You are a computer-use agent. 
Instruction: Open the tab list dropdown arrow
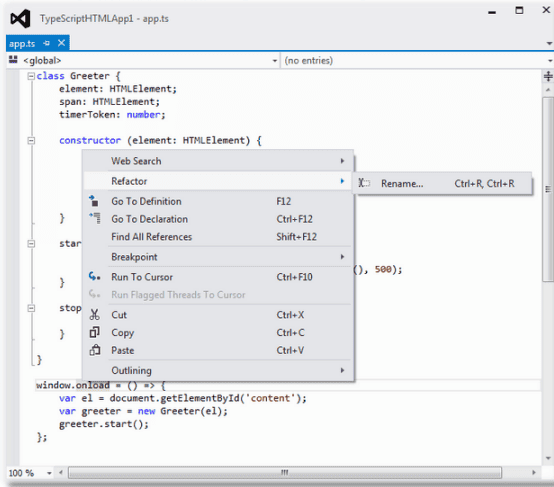click(x=549, y=43)
